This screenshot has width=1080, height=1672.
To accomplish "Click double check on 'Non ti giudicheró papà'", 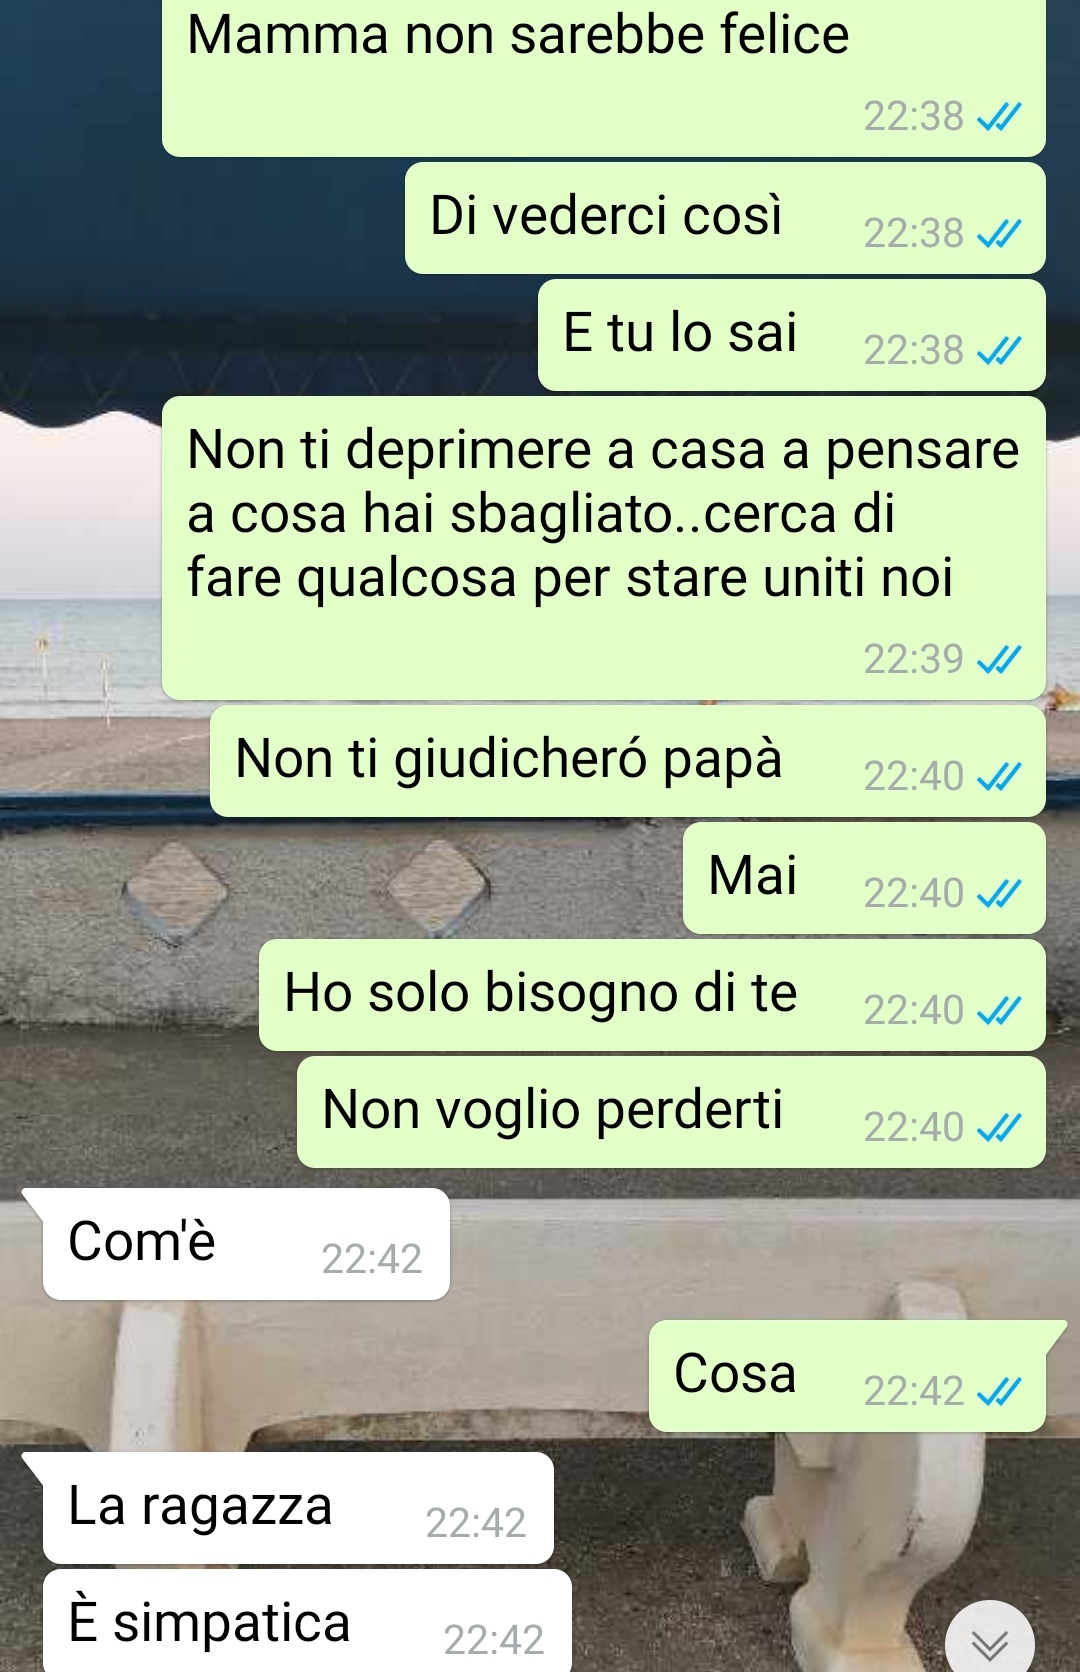I will [999, 778].
